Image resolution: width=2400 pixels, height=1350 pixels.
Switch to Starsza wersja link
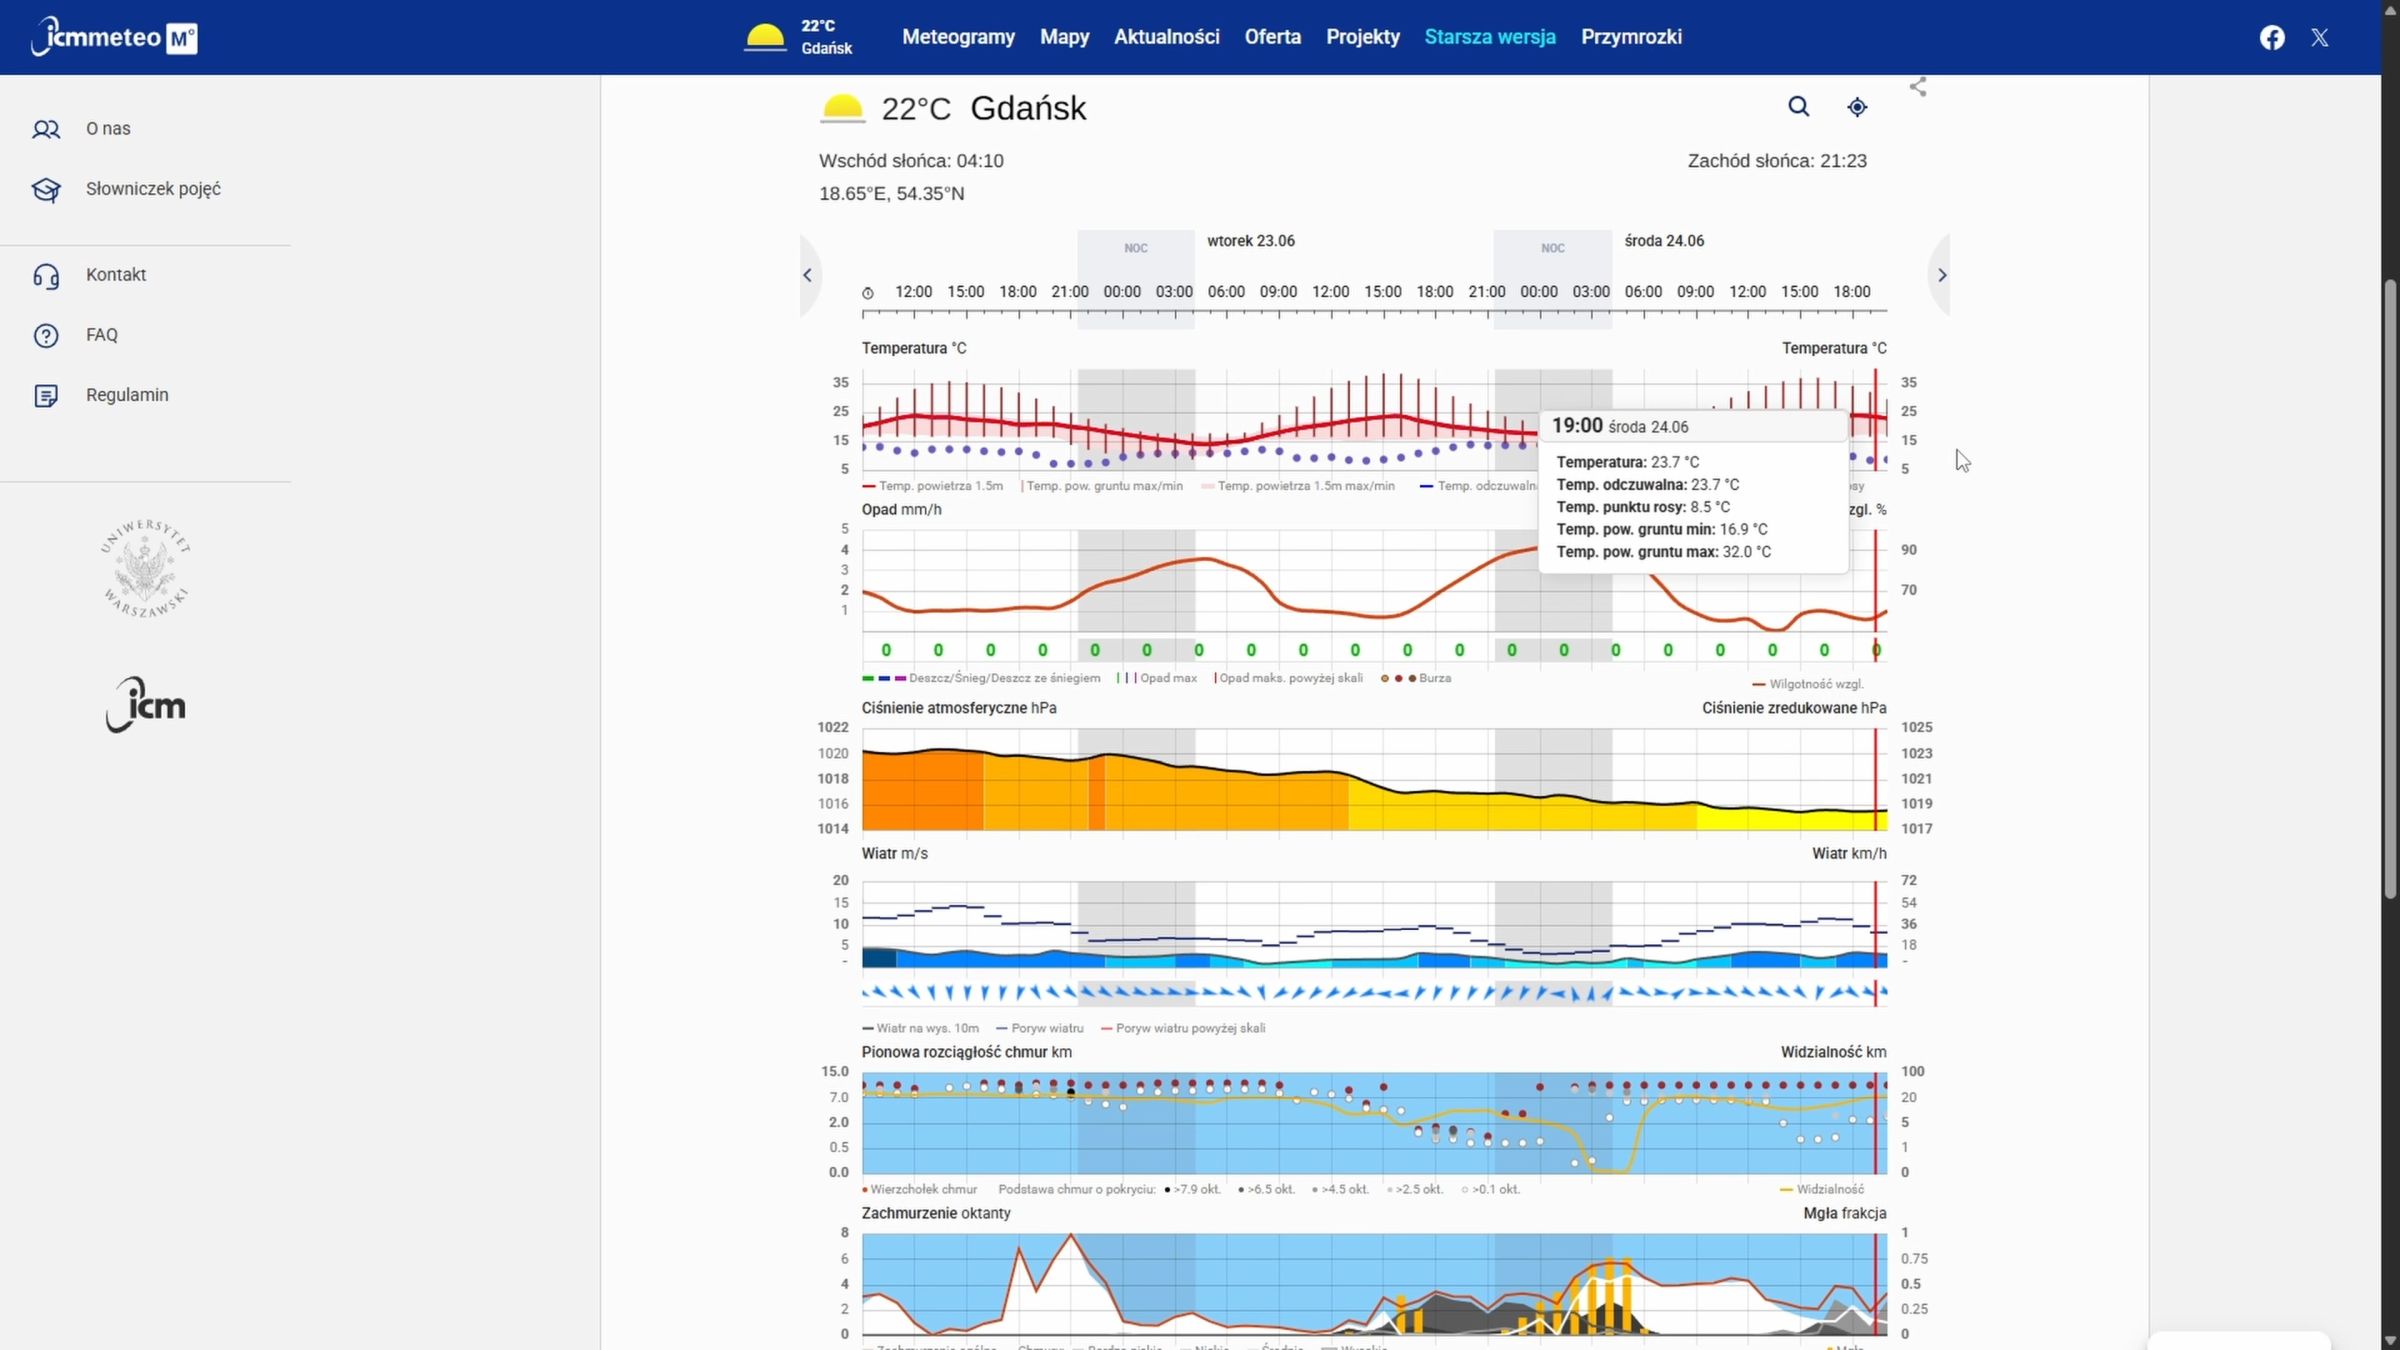[x=1489, y=37]
